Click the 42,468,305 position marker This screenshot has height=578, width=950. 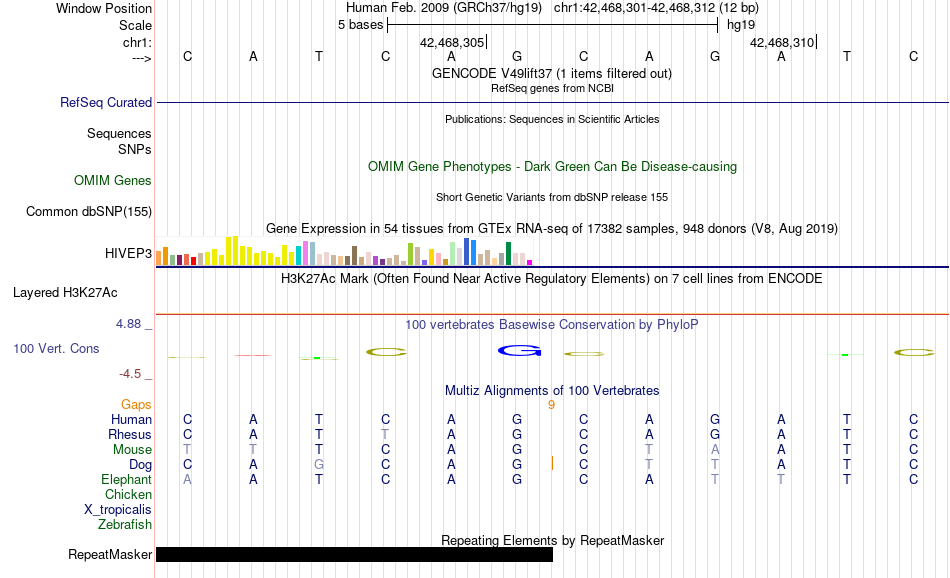pyautogui.click(x=452, y=42)
